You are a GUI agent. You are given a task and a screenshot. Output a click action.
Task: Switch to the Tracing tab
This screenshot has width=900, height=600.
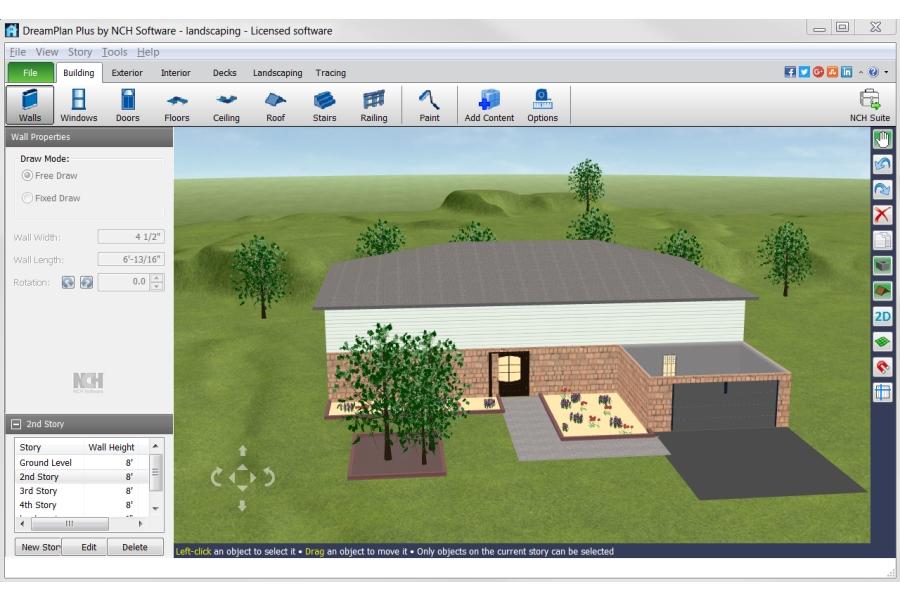click(331, 73)
